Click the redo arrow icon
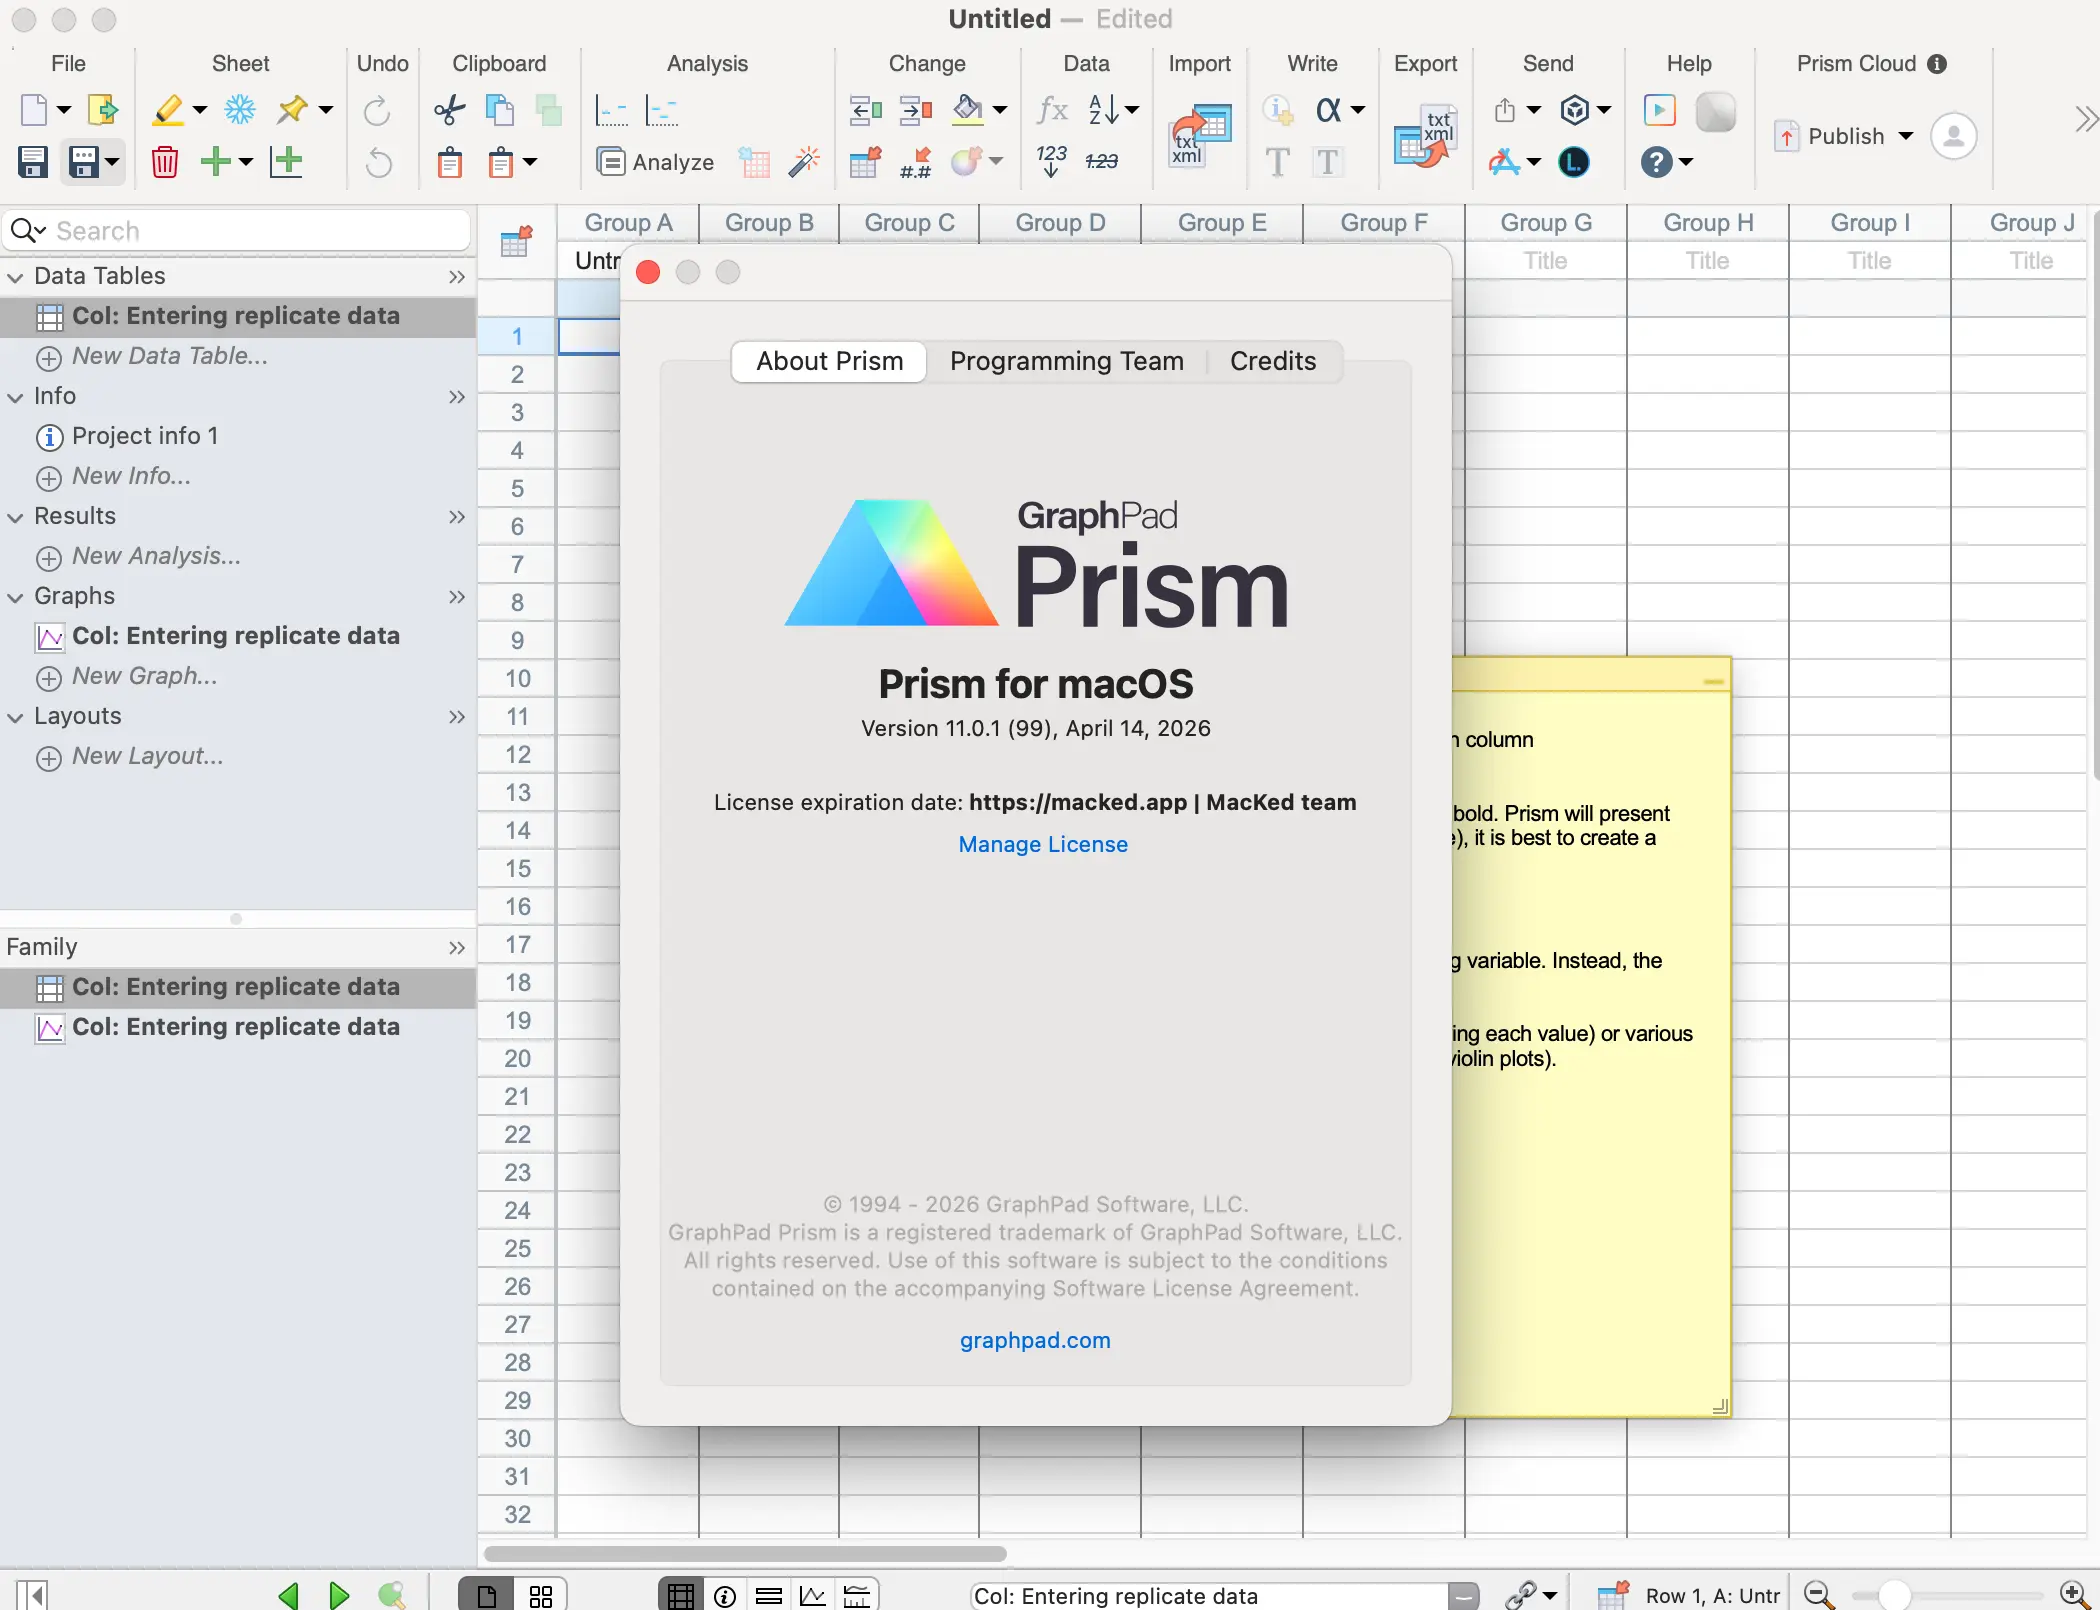This screenshot has height=1610, width=2100. click(377, 110)
